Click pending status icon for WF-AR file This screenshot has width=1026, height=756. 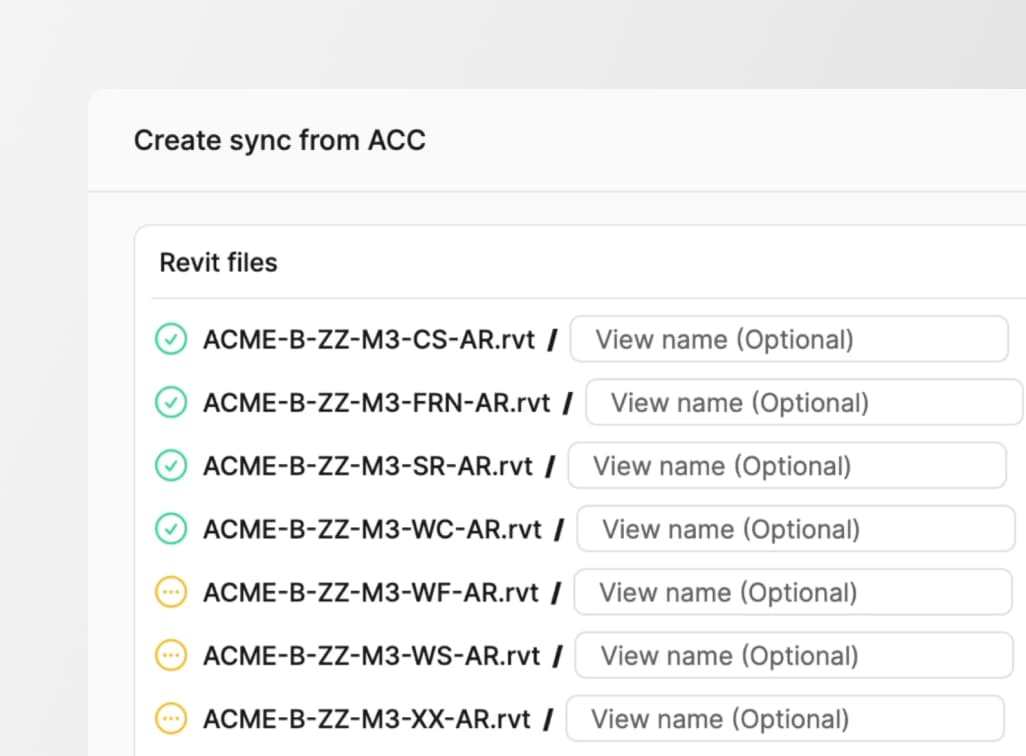tap(171, 592)
